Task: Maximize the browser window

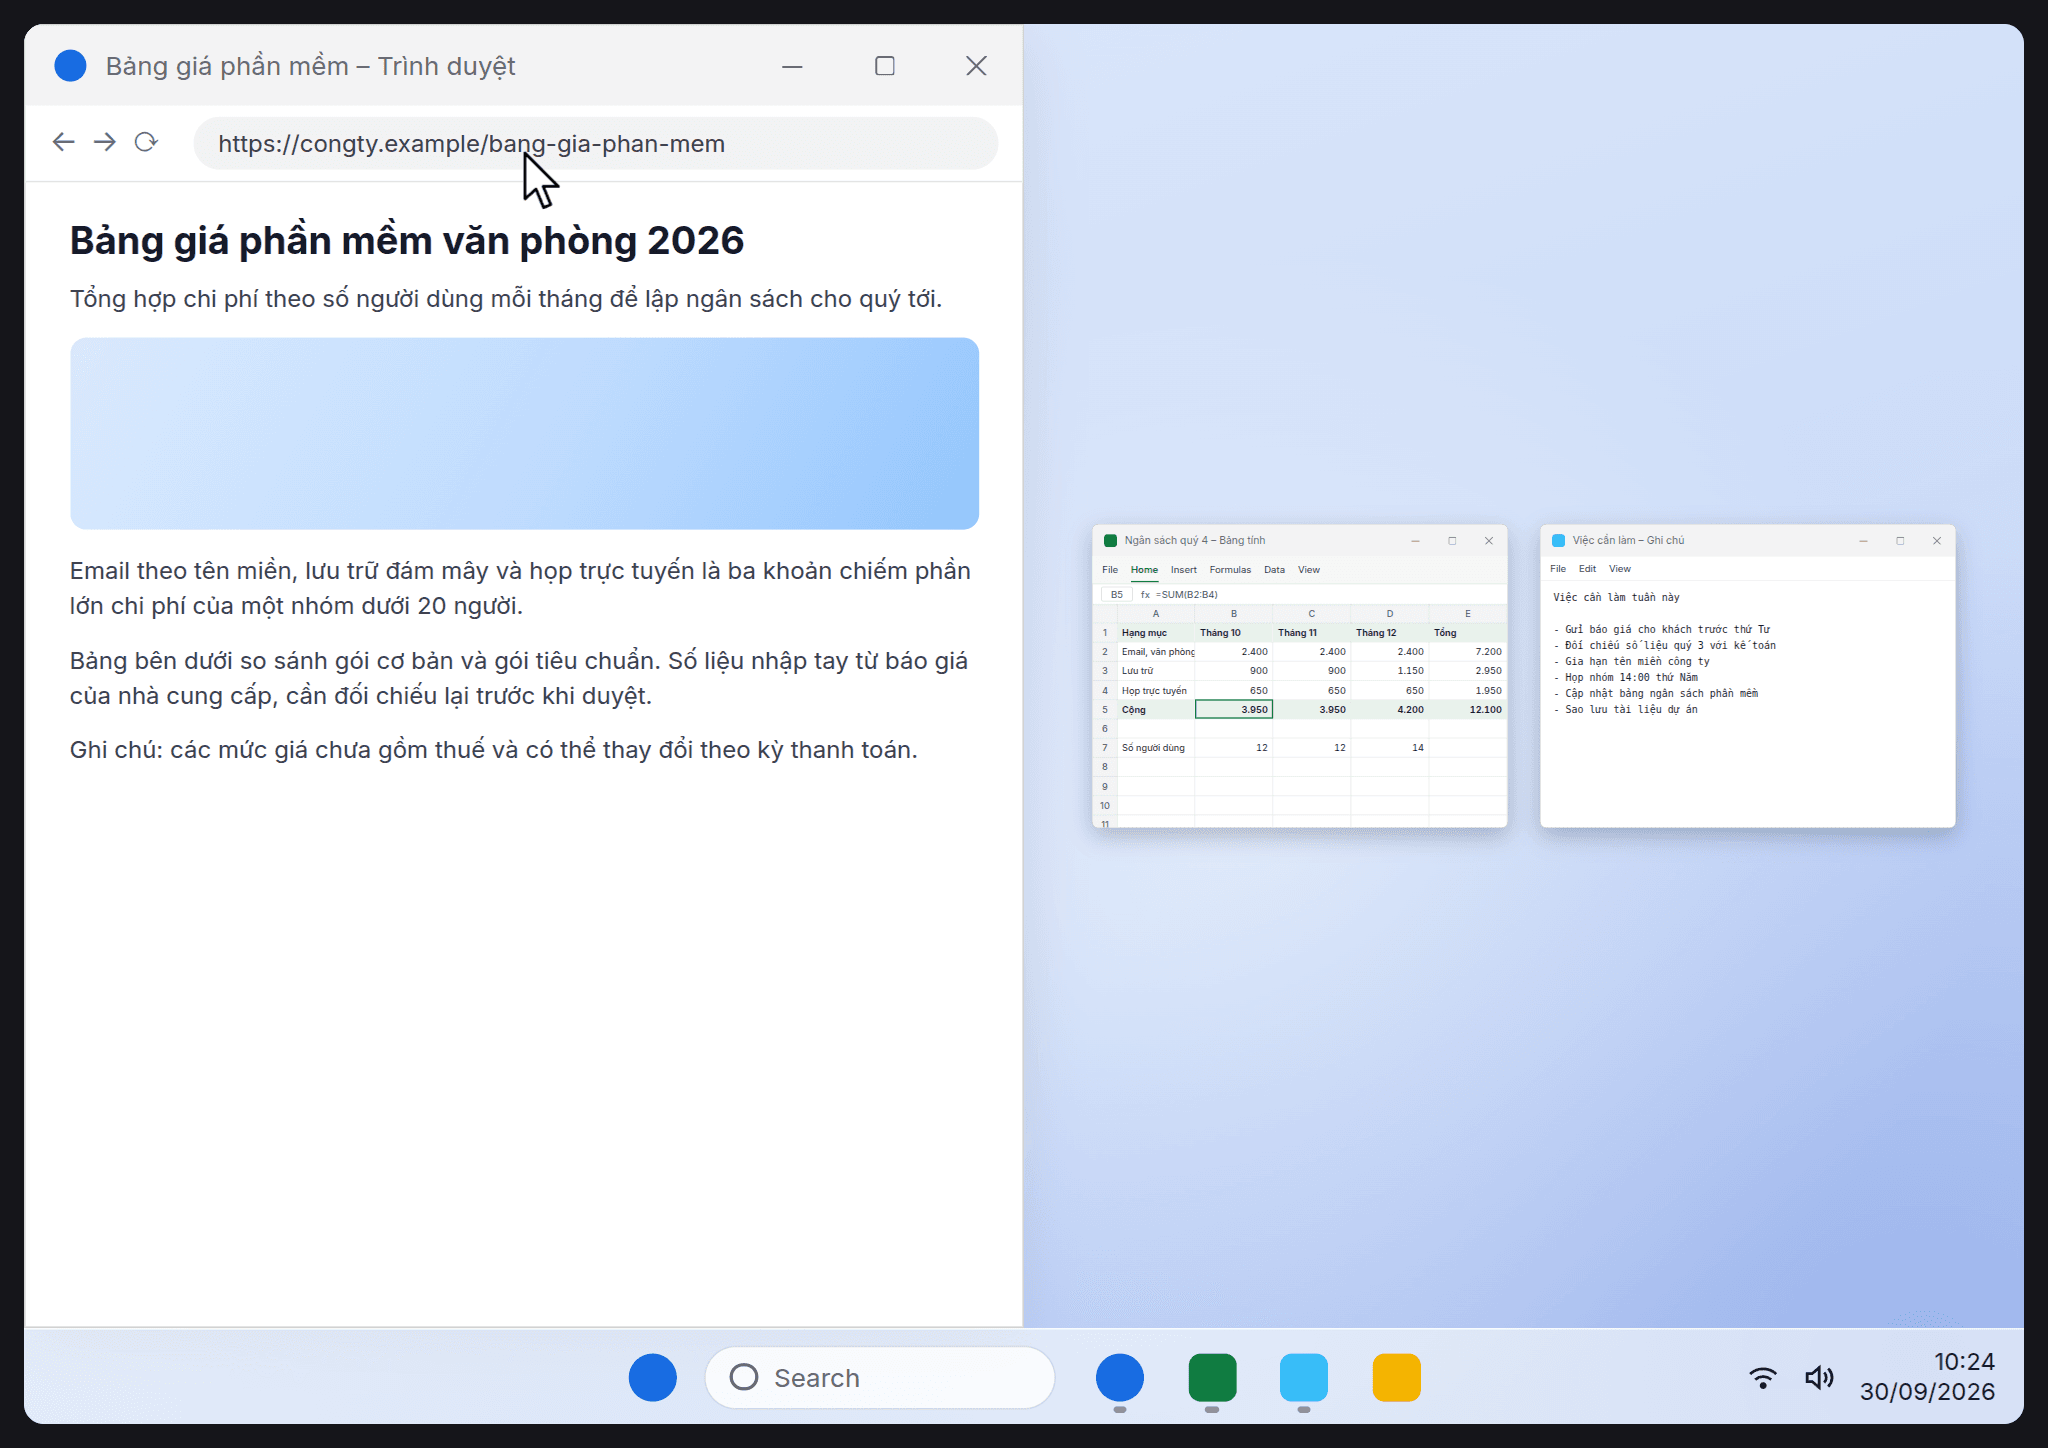Action: point(885,66)
